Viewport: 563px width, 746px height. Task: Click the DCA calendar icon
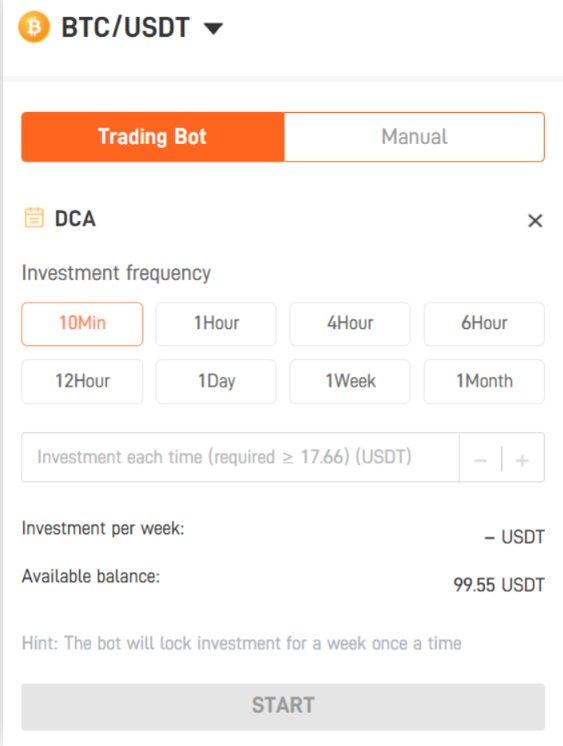(34, 218)
